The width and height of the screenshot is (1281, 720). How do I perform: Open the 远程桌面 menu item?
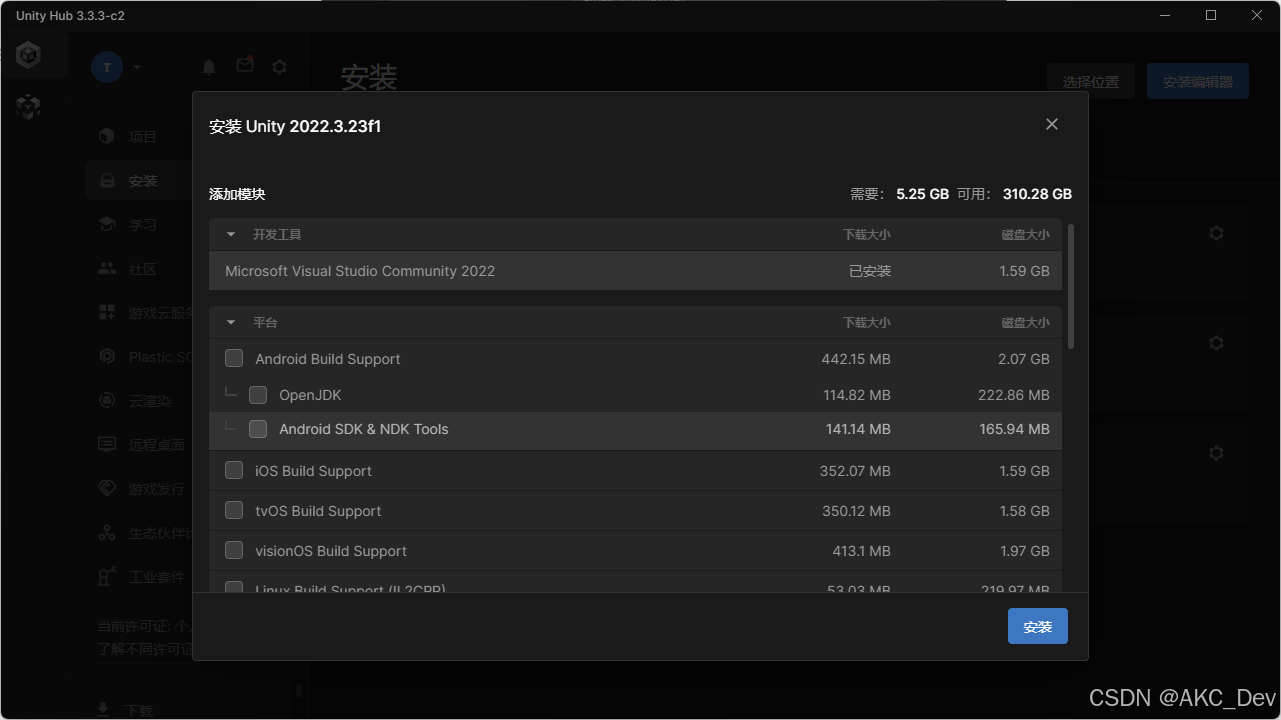tap(157, 445)
